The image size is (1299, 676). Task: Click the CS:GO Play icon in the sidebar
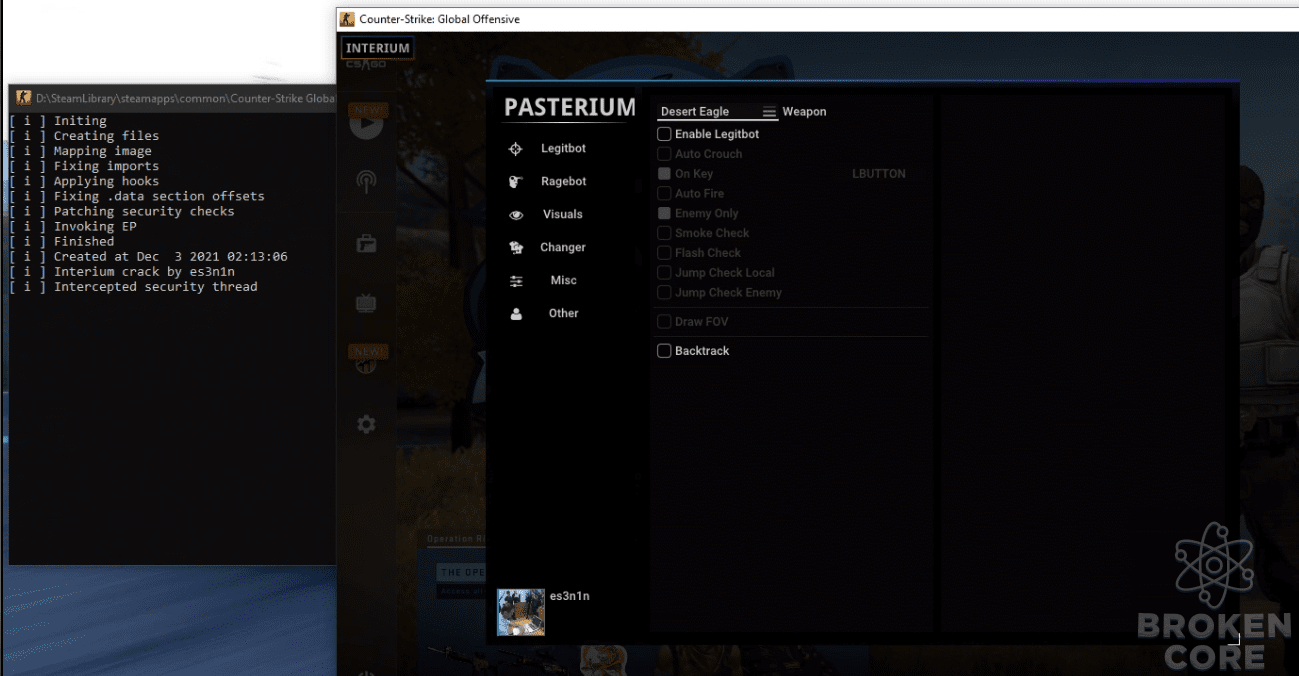coord(366,124)
